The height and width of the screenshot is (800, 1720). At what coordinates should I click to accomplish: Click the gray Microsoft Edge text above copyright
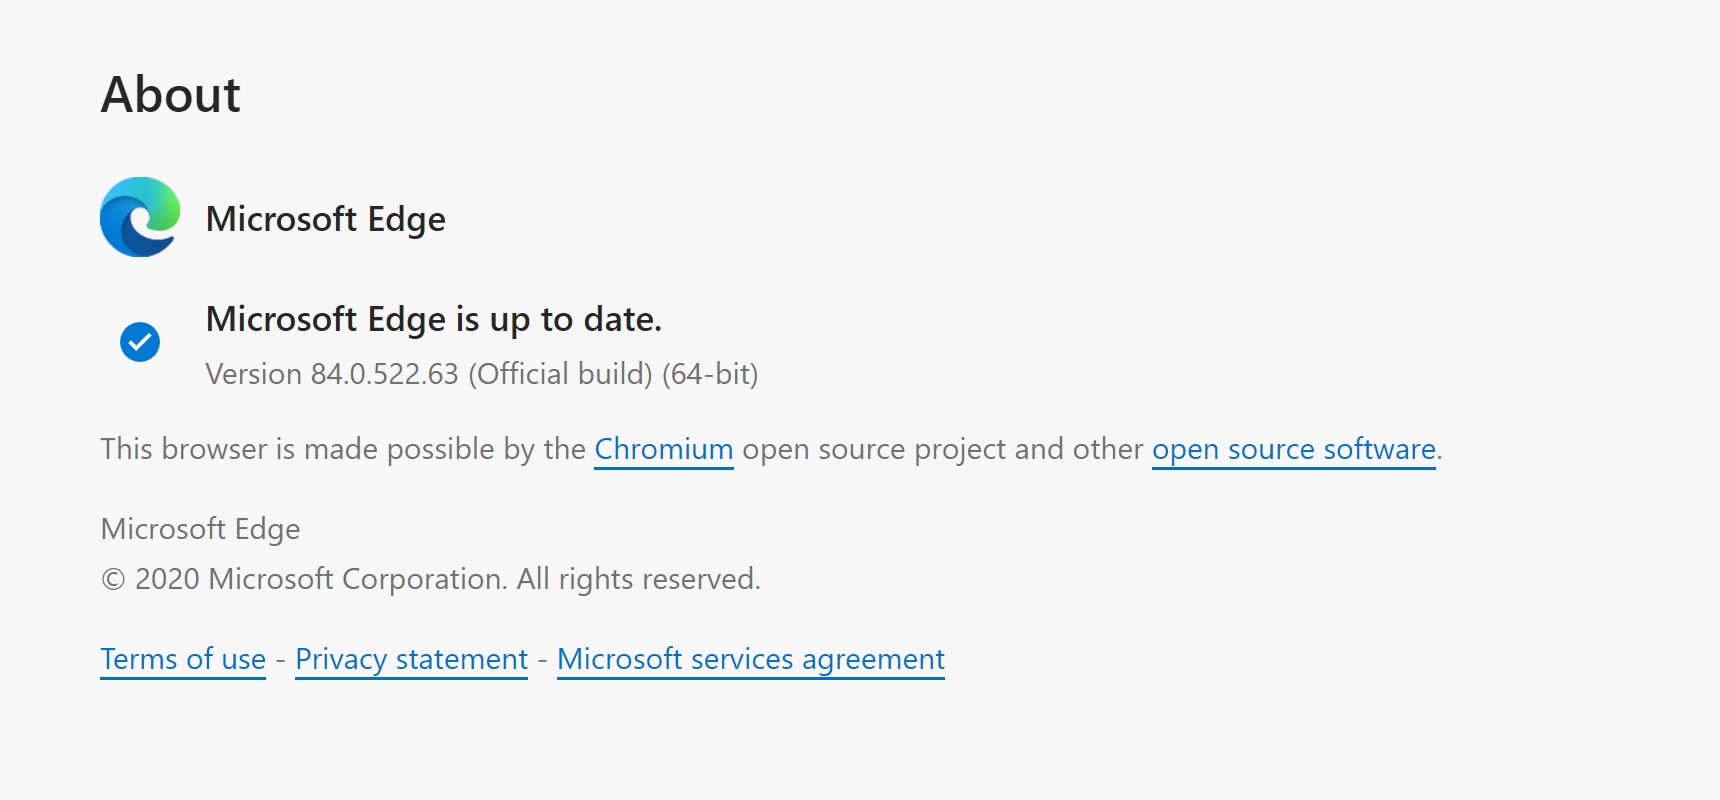click(200, 529)
